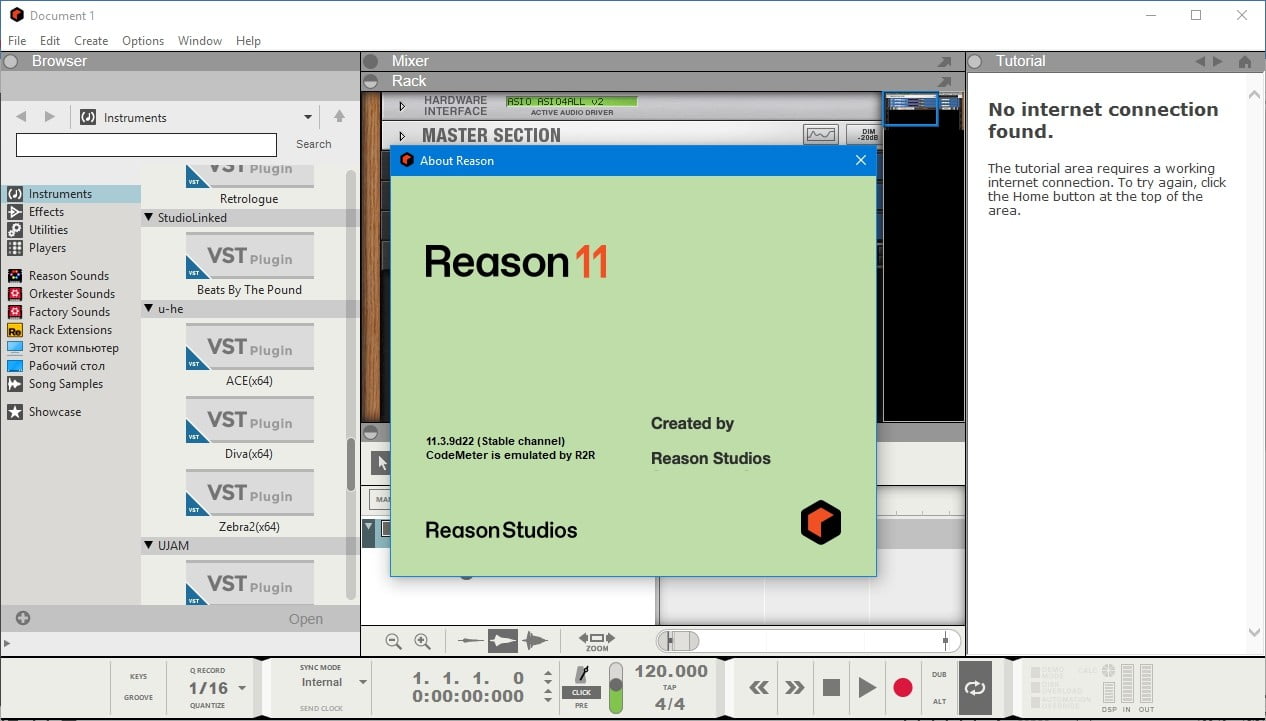This screenshot has width=1266, height=721.
Task: Select Instruments in the browser sidebar
Action: [71, 194]
